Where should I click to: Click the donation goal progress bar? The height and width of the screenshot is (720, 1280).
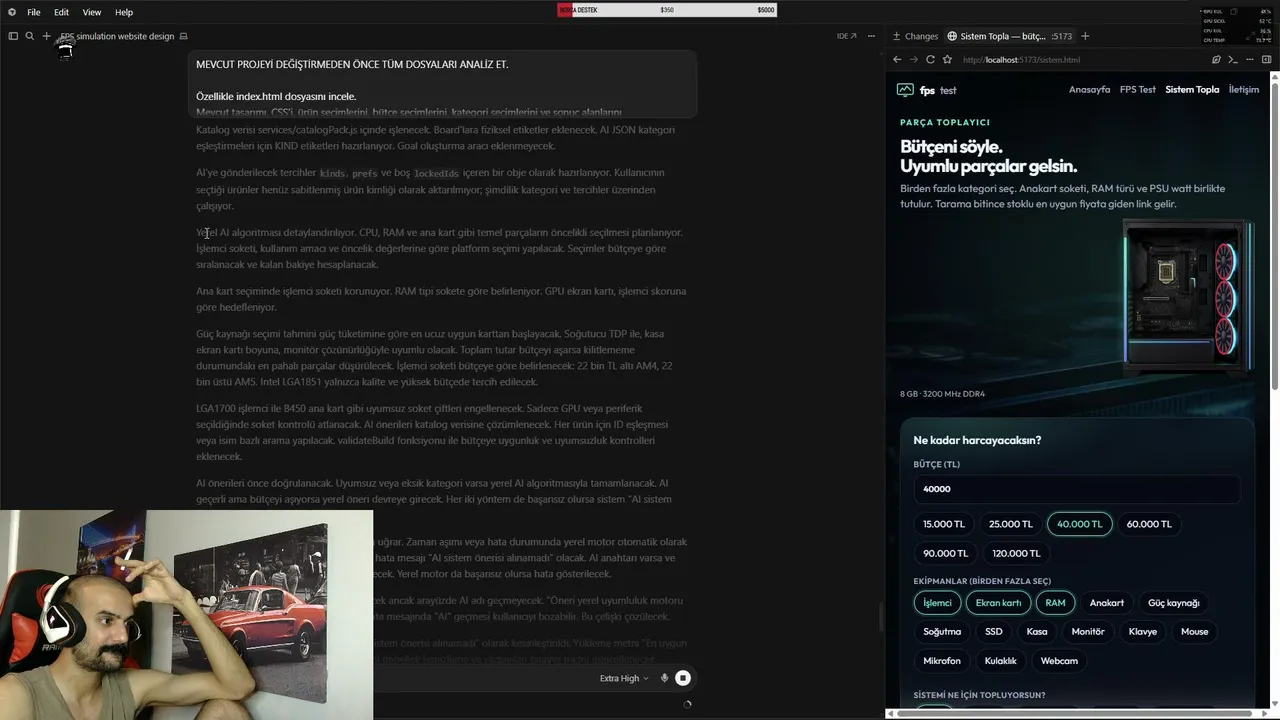coord(667,10)
